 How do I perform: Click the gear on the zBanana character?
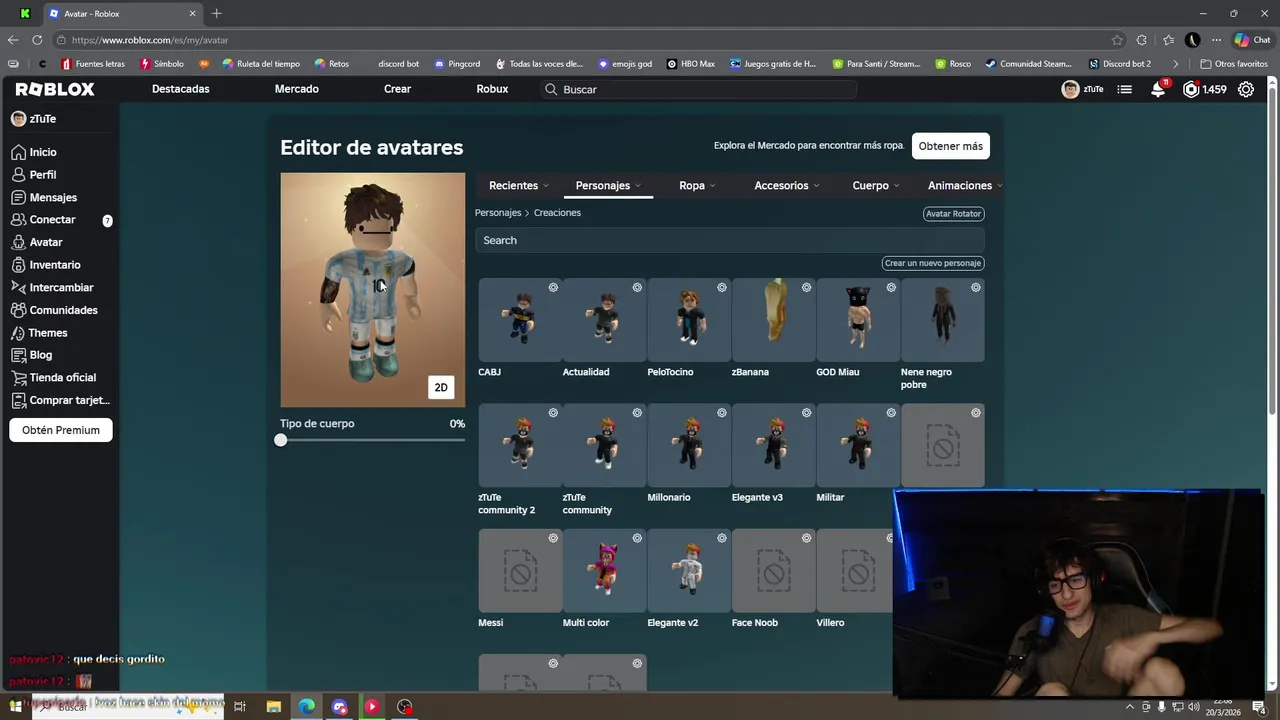[x=806, y=288]
